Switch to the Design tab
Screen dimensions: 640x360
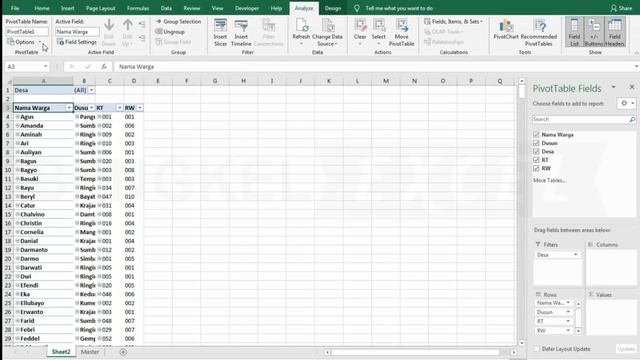point(333,8)
